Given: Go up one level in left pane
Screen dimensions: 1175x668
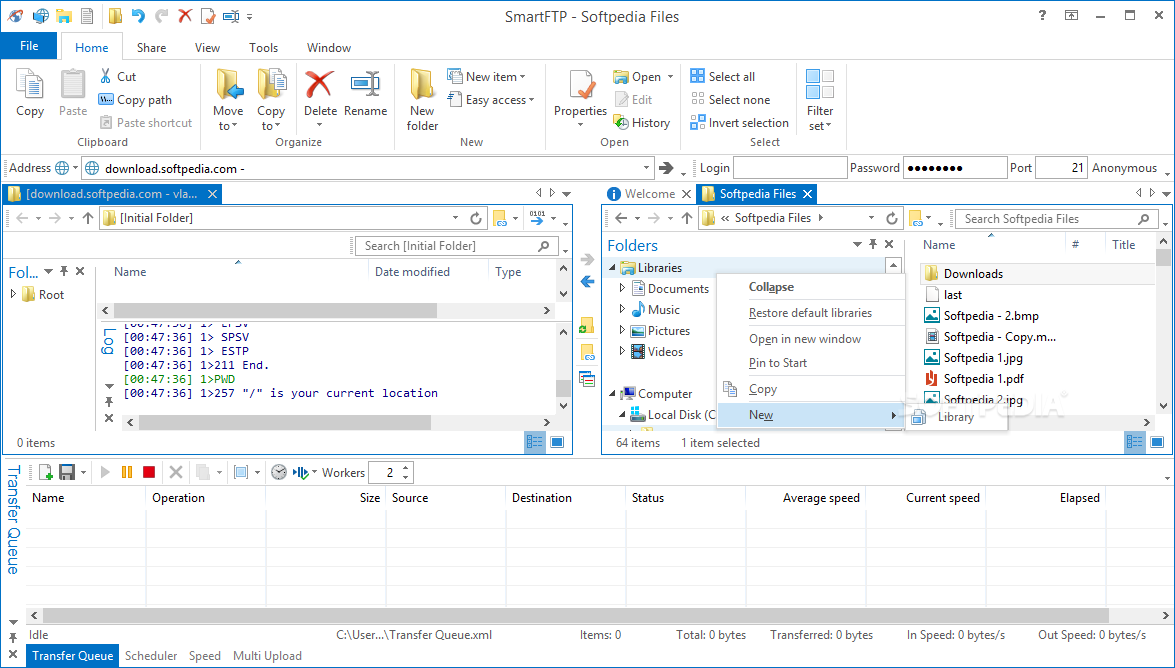Looking at the screenshot, I should [x=88, y=218].
